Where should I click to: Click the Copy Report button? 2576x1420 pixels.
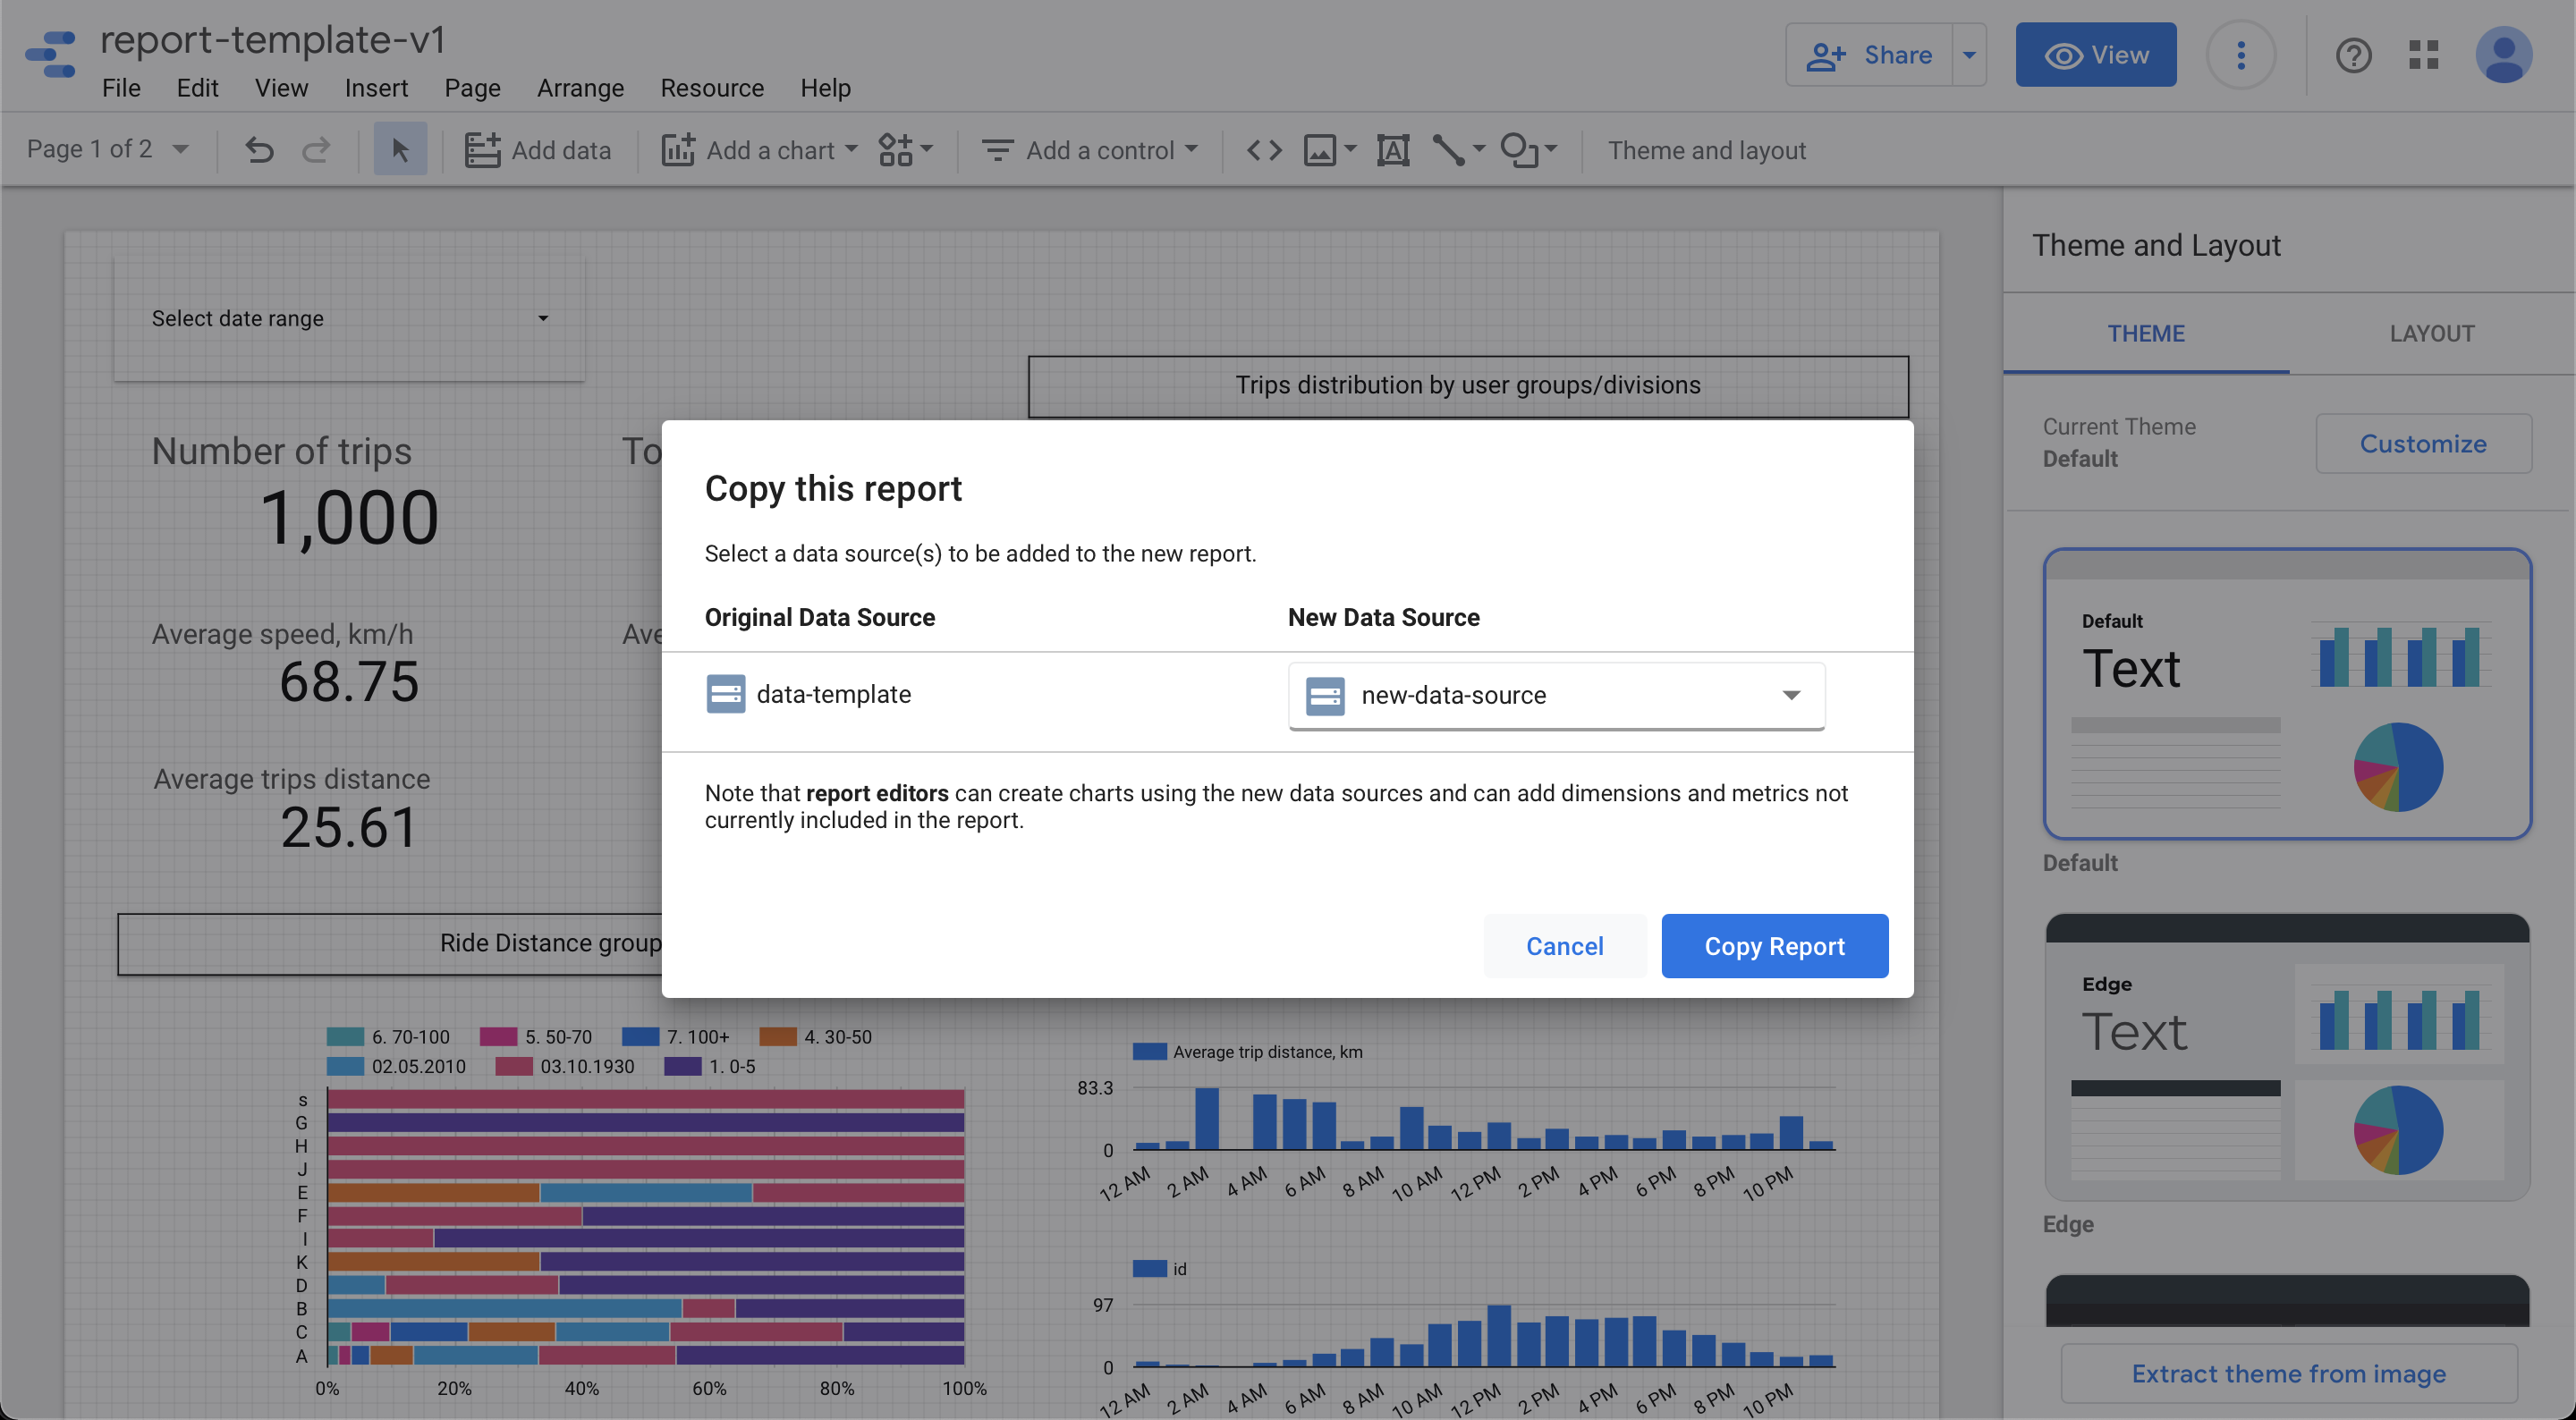pyautogui.click(x=1774, y=946)
